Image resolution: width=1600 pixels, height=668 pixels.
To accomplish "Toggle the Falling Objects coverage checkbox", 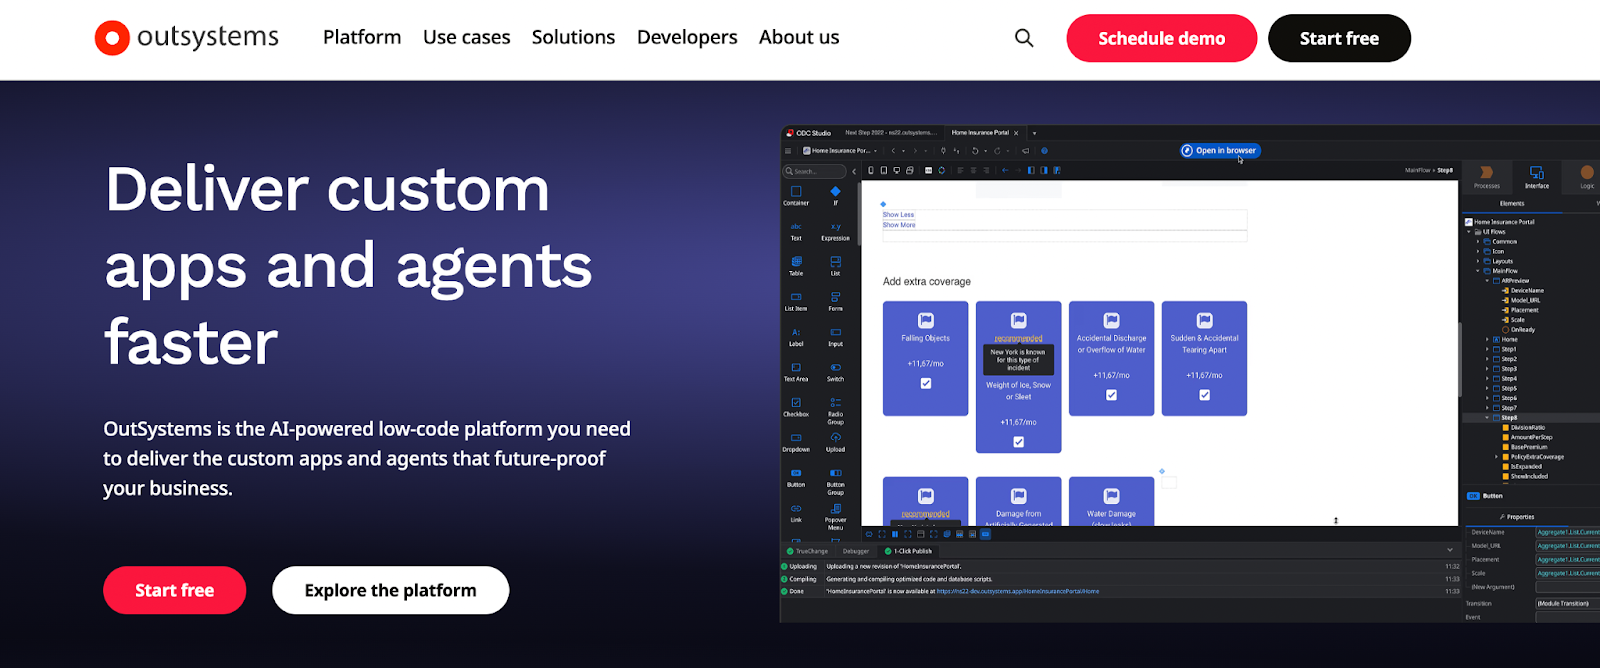I will [926, 384].
